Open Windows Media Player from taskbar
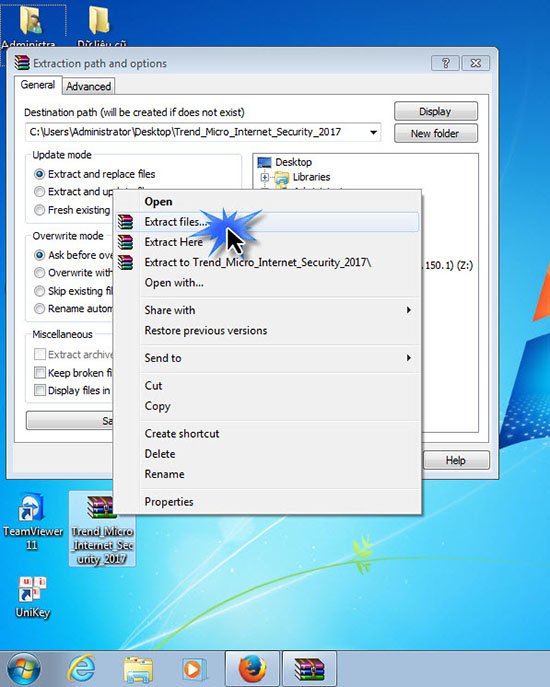 (x=194, y=670)
